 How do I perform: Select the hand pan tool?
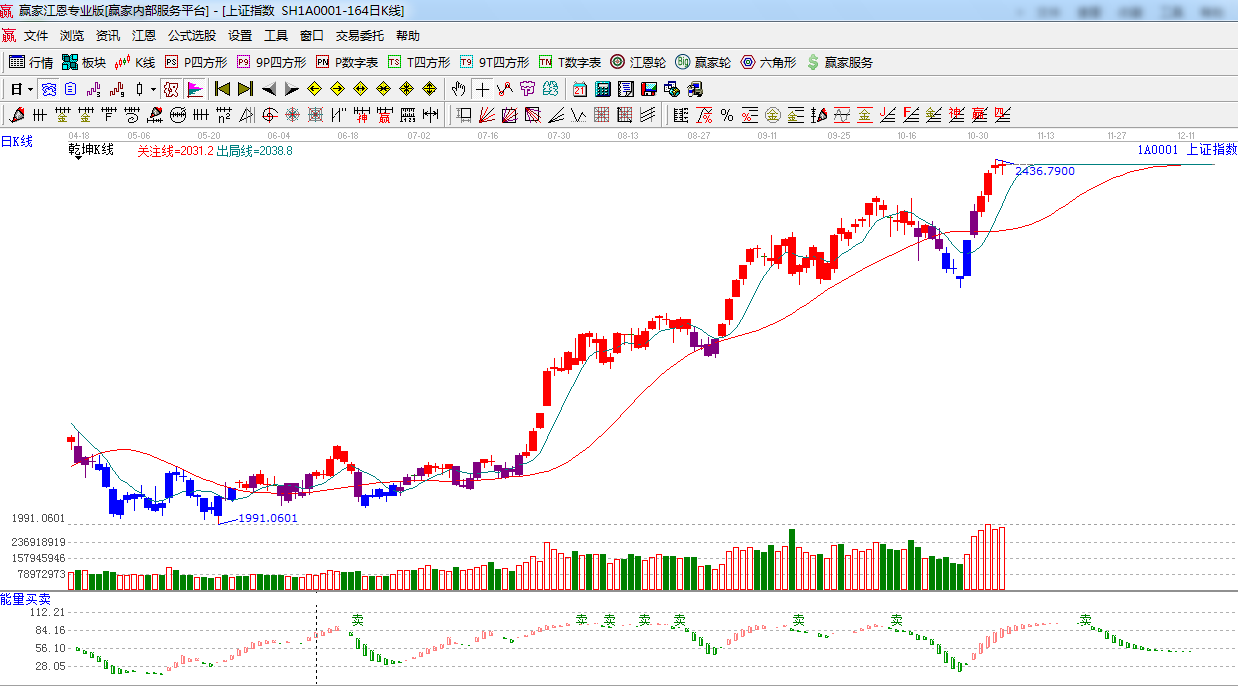pos(459,89)
